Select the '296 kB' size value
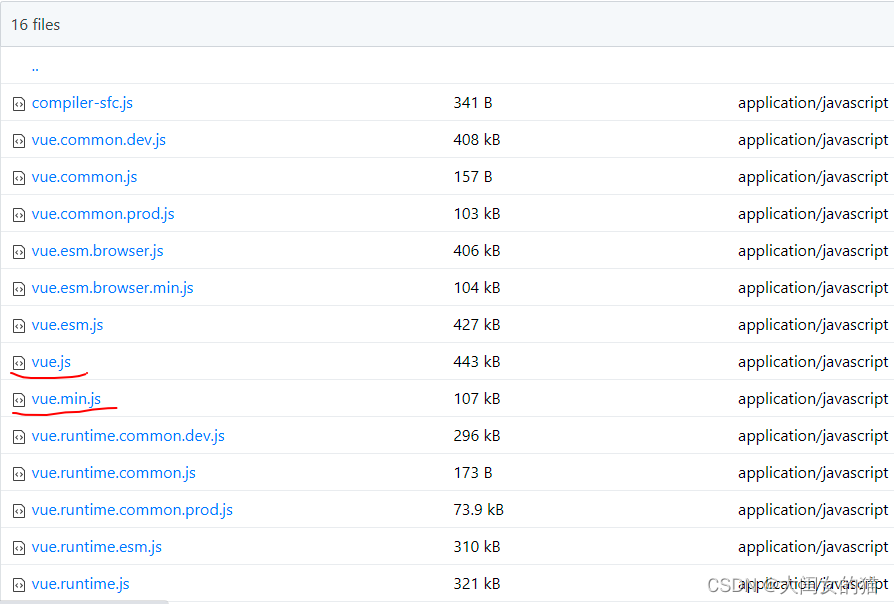This screenshot has width=894, height=604. click(x=477, y=436)
